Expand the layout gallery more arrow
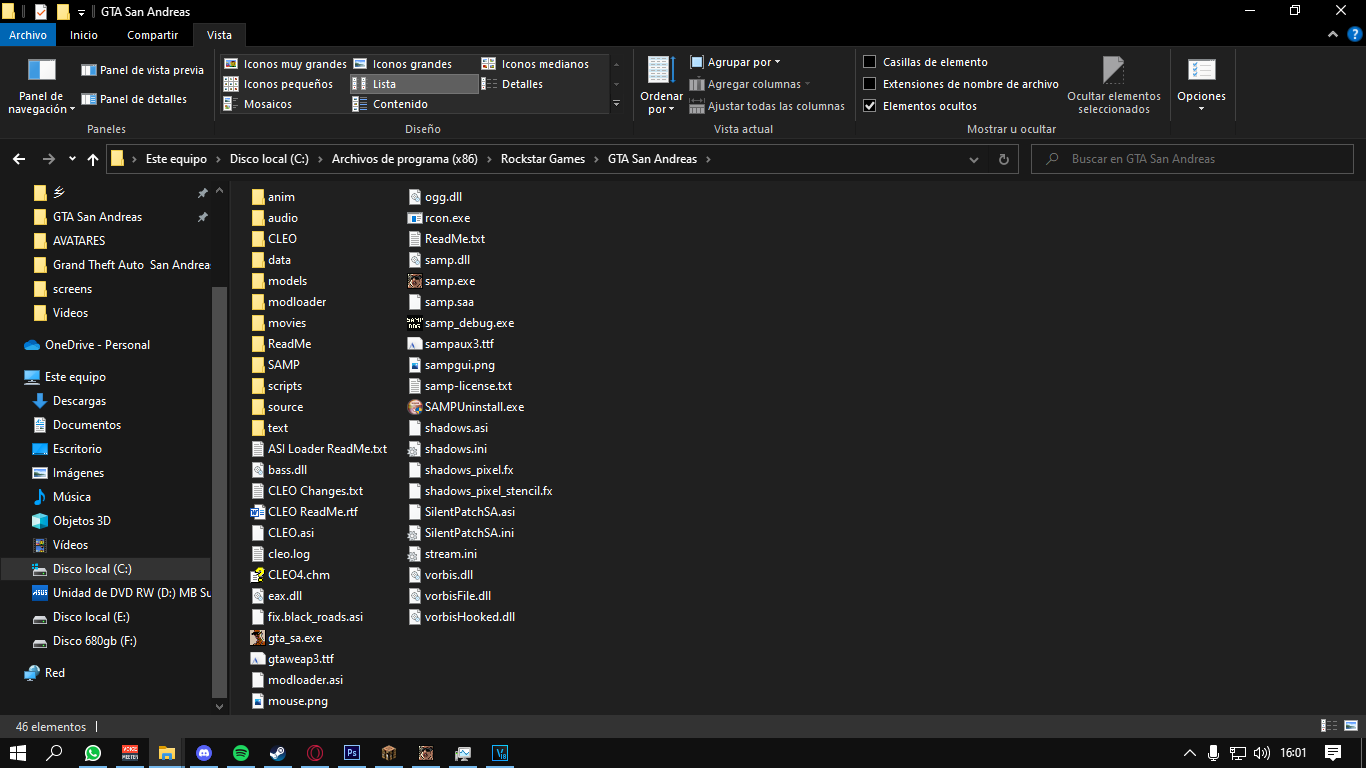The width and height of the screenshot is (1366, 768). pos(616,104)
